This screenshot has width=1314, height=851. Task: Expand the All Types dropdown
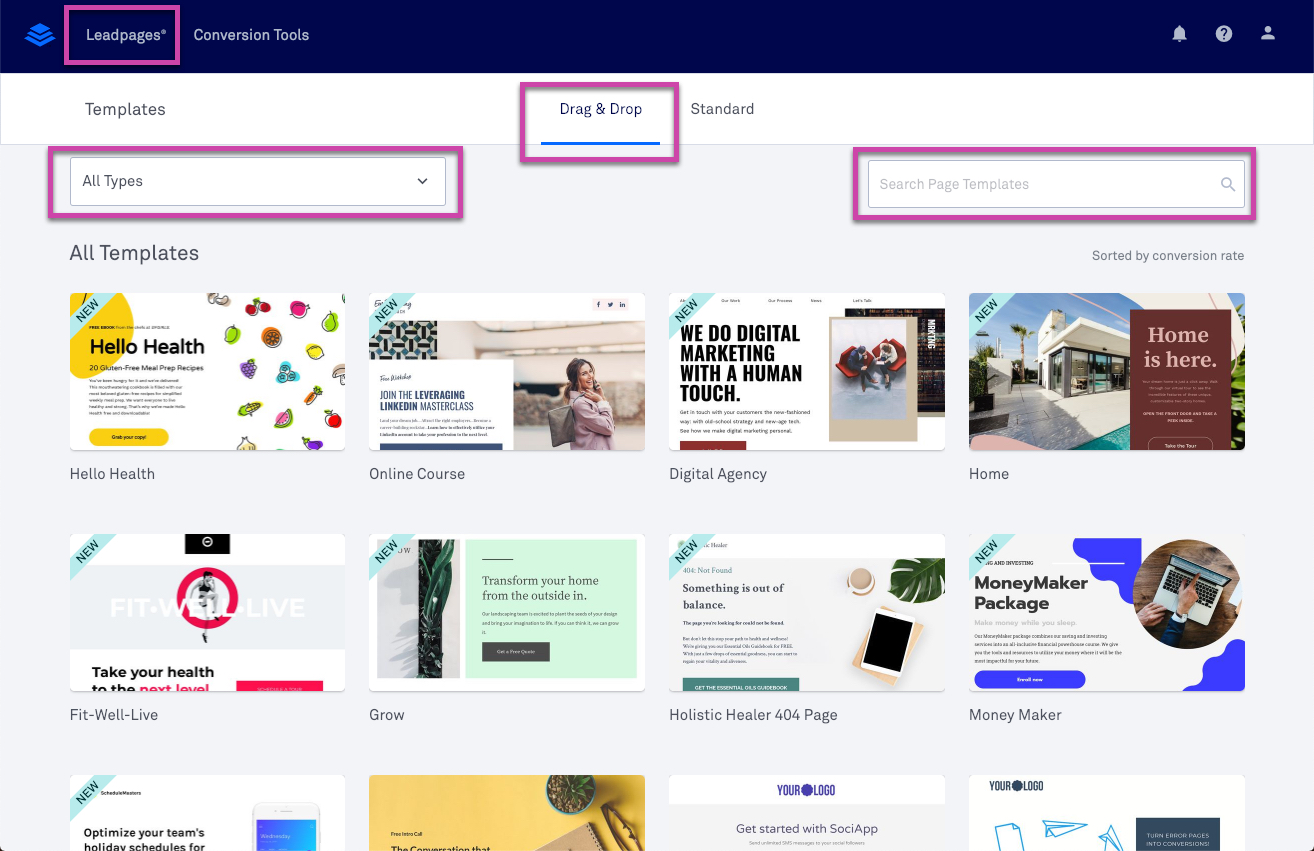pyautogui.click(x=257, y=181)
